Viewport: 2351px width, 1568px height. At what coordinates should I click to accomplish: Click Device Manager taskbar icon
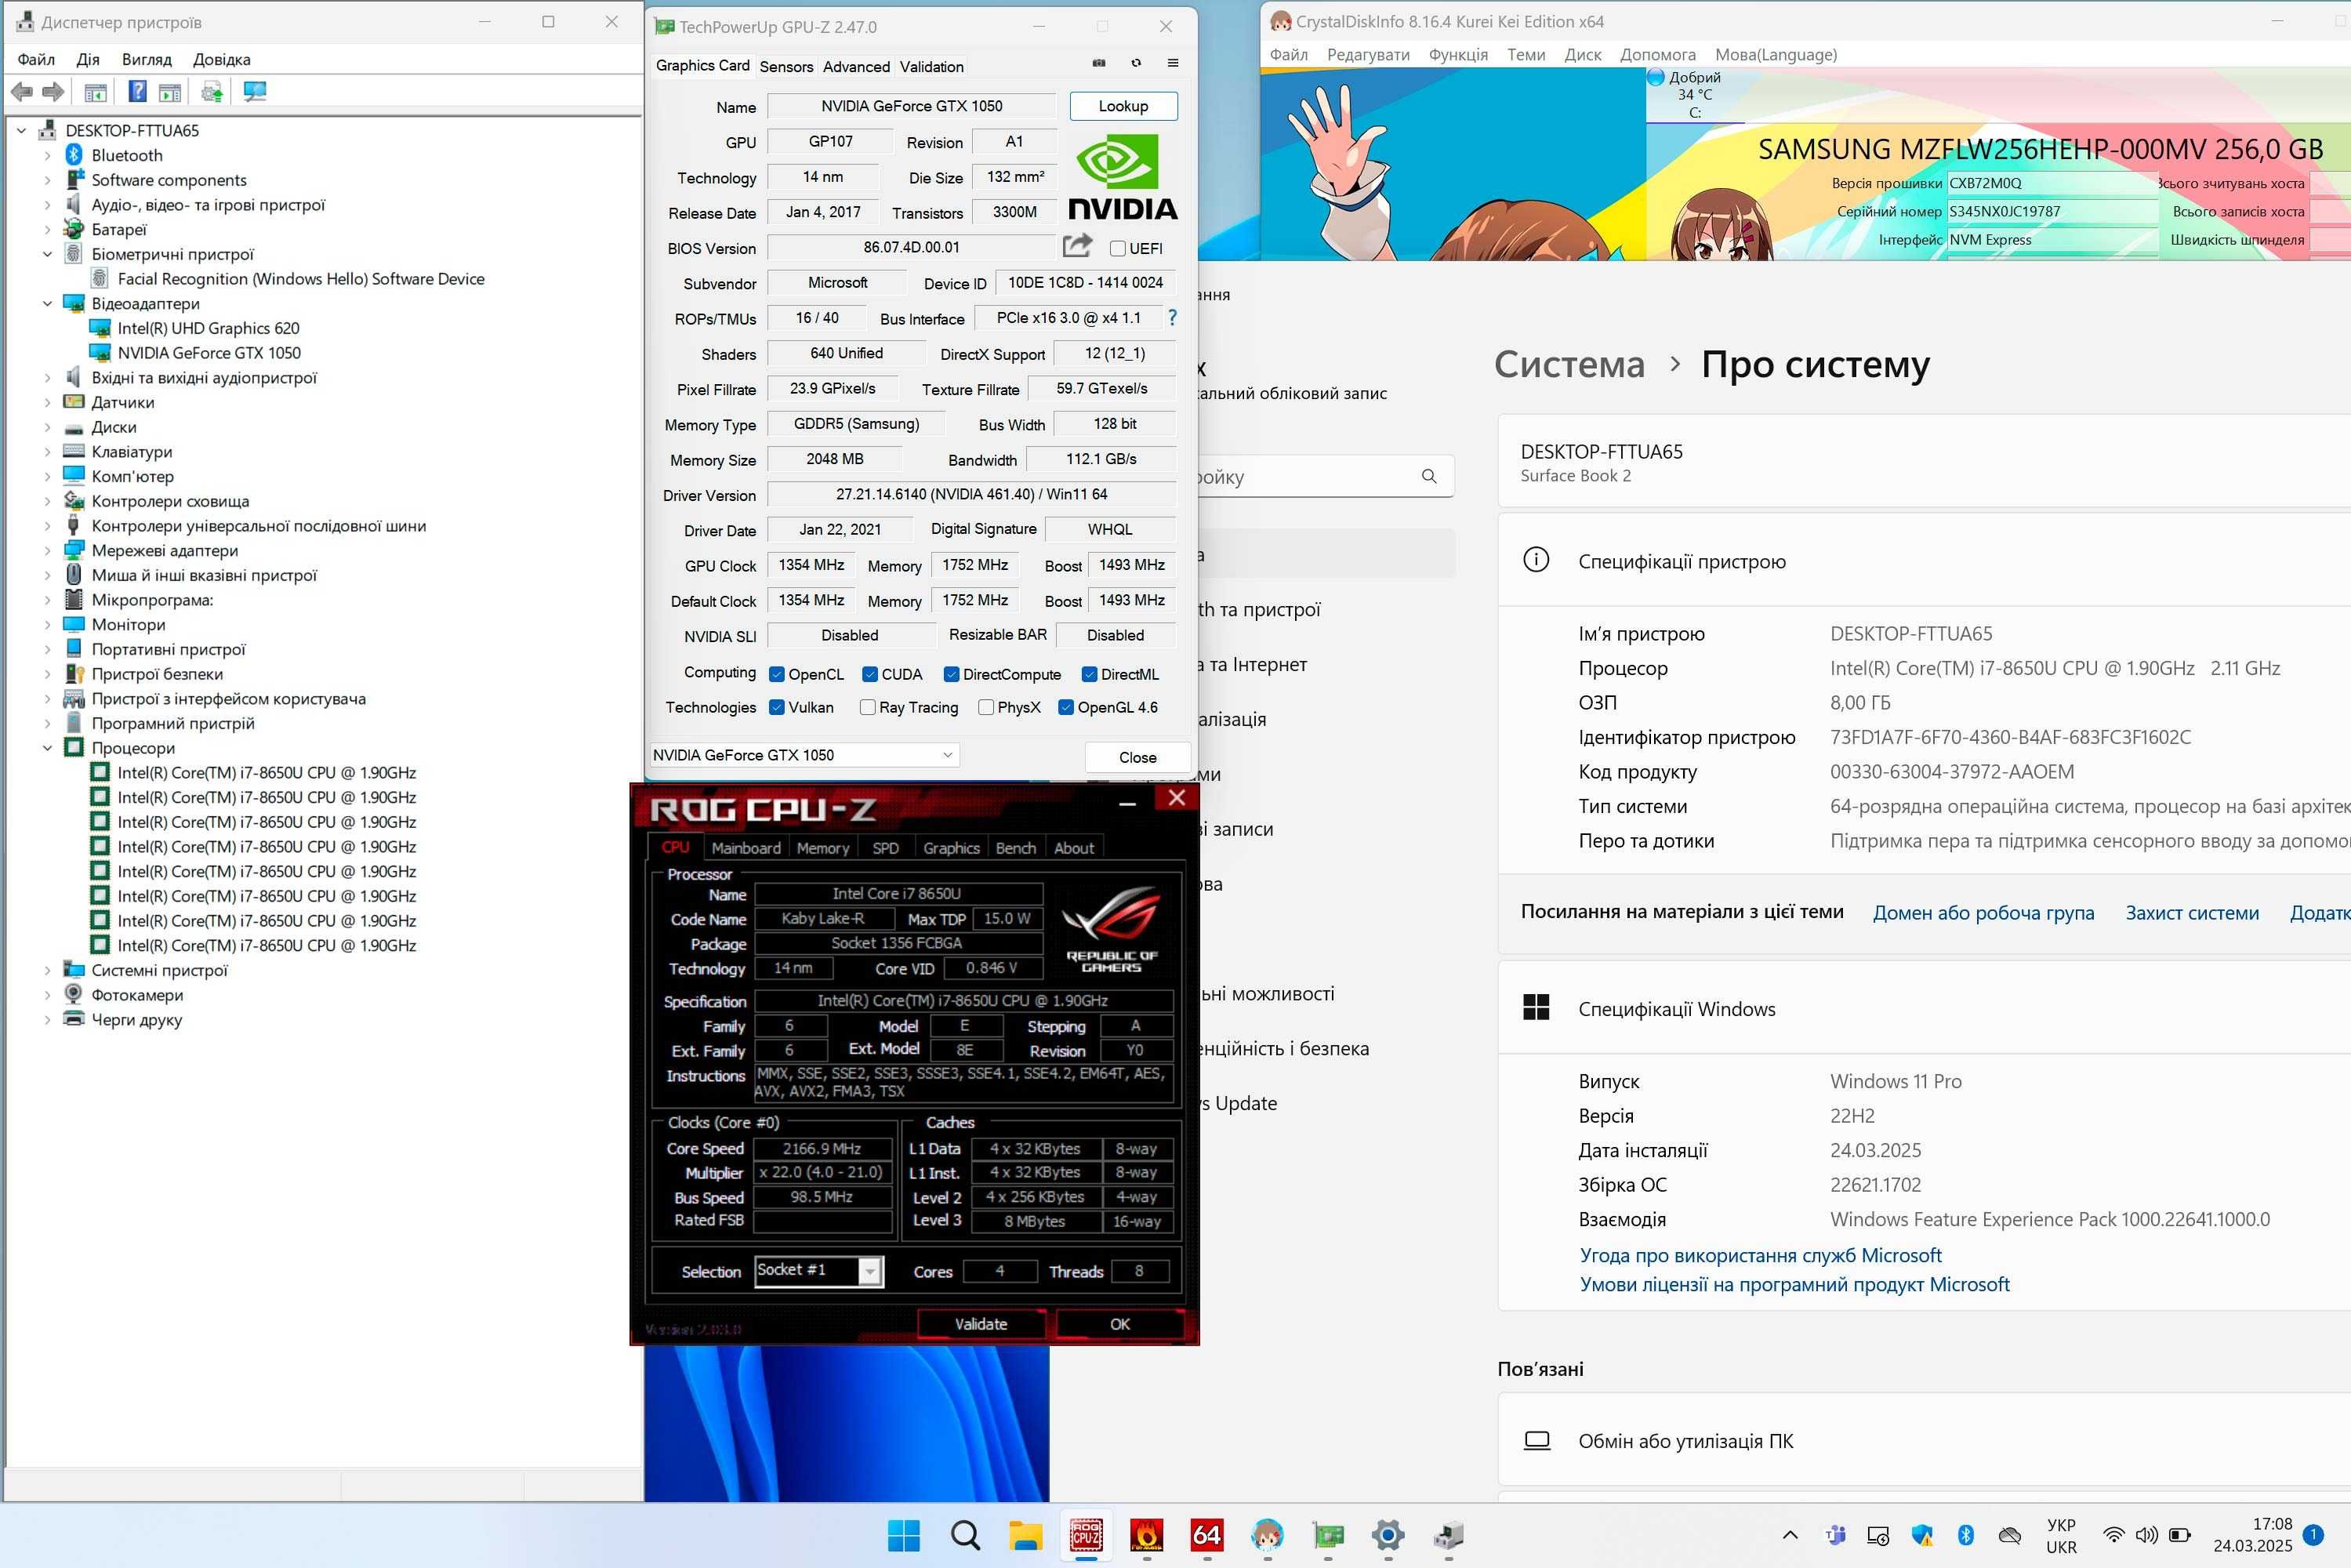click(1448, 1535)
